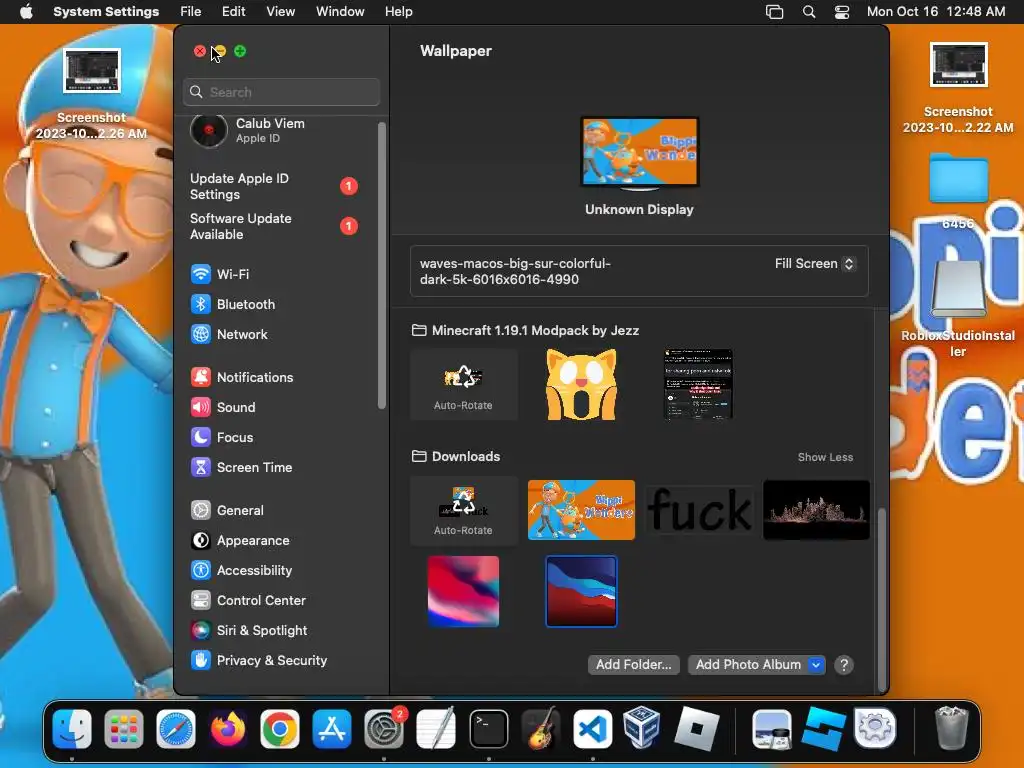The image size is (1024, 768).
Task: Click the sidebar scrollbar
Action: pyautogui.click(x=381, y=266)
